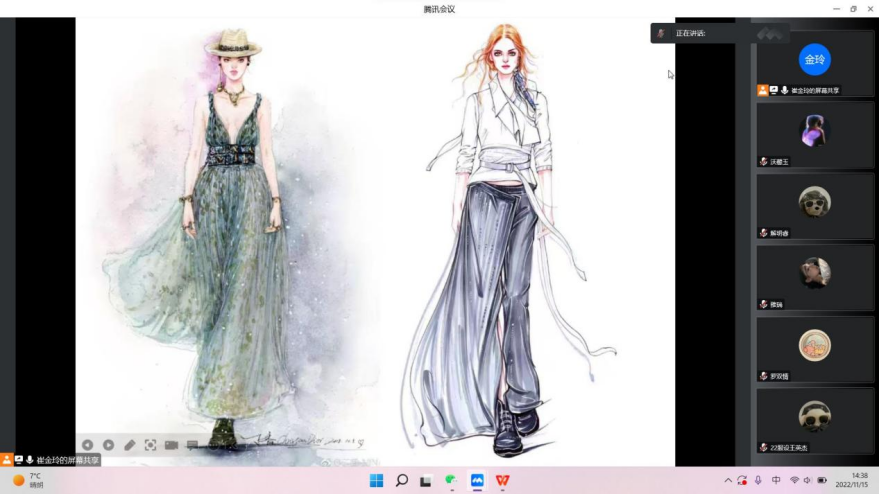This screenshot has height=495, width=879.
Task: Click the orange host badge in the 金玲 tile
Action: (762, 90)
